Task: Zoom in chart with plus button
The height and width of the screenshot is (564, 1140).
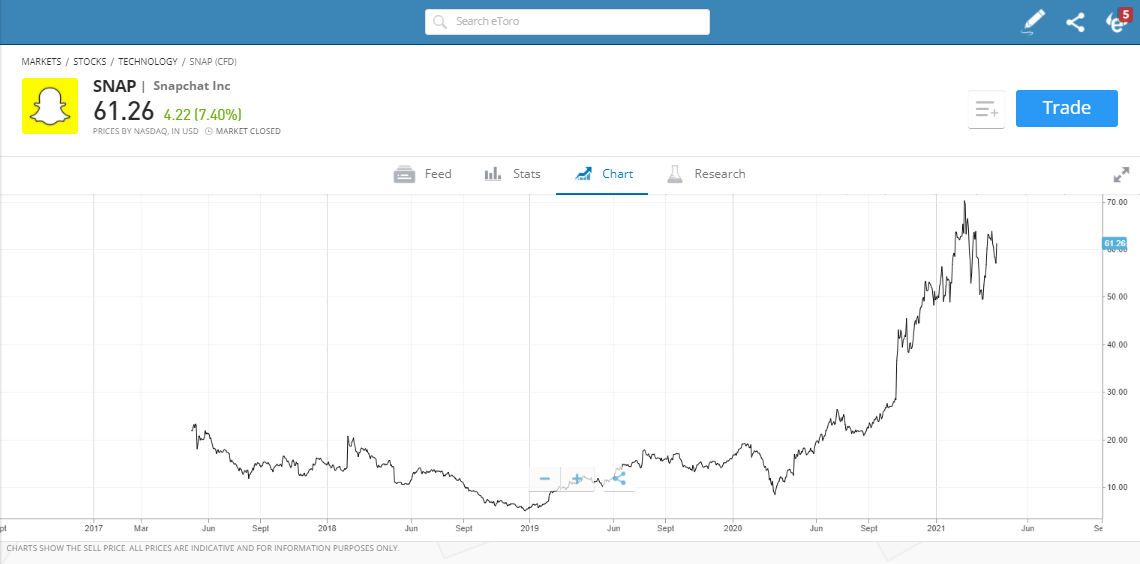Action: click(577, 479)
